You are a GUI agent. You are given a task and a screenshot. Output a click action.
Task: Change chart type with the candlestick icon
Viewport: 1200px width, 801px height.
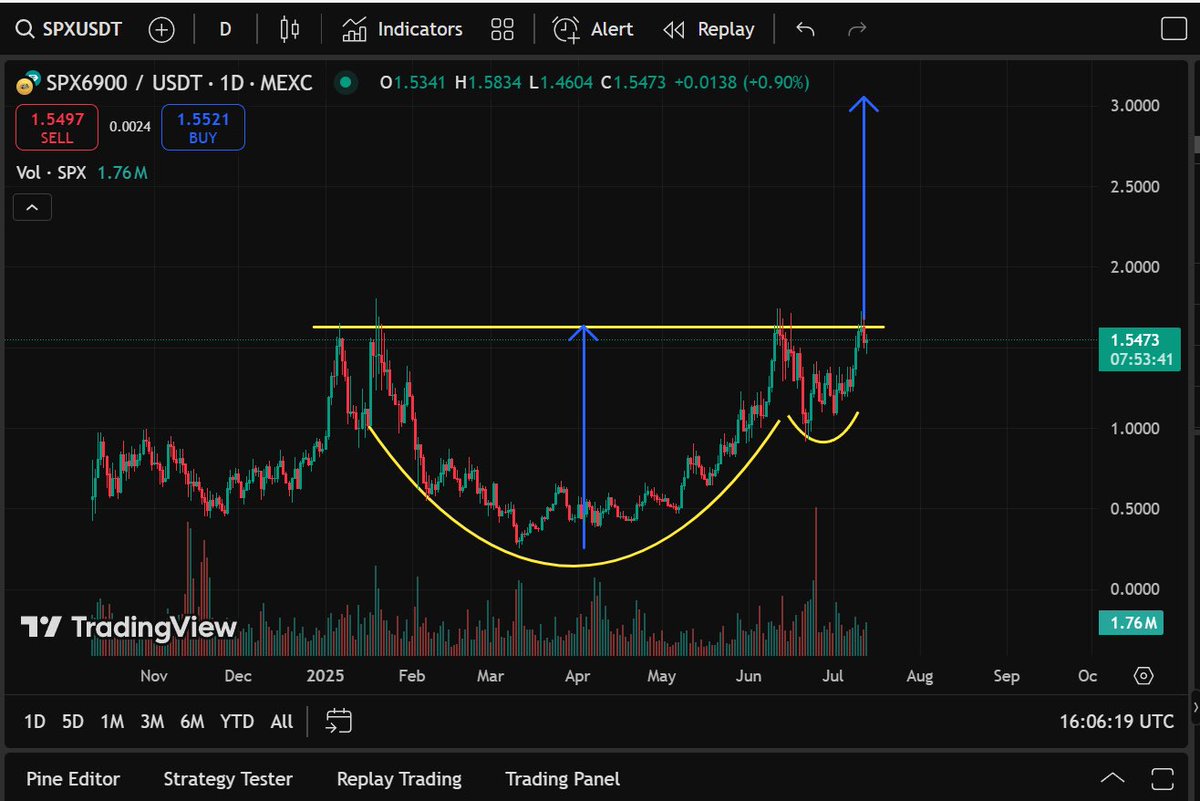pos(290,29)
